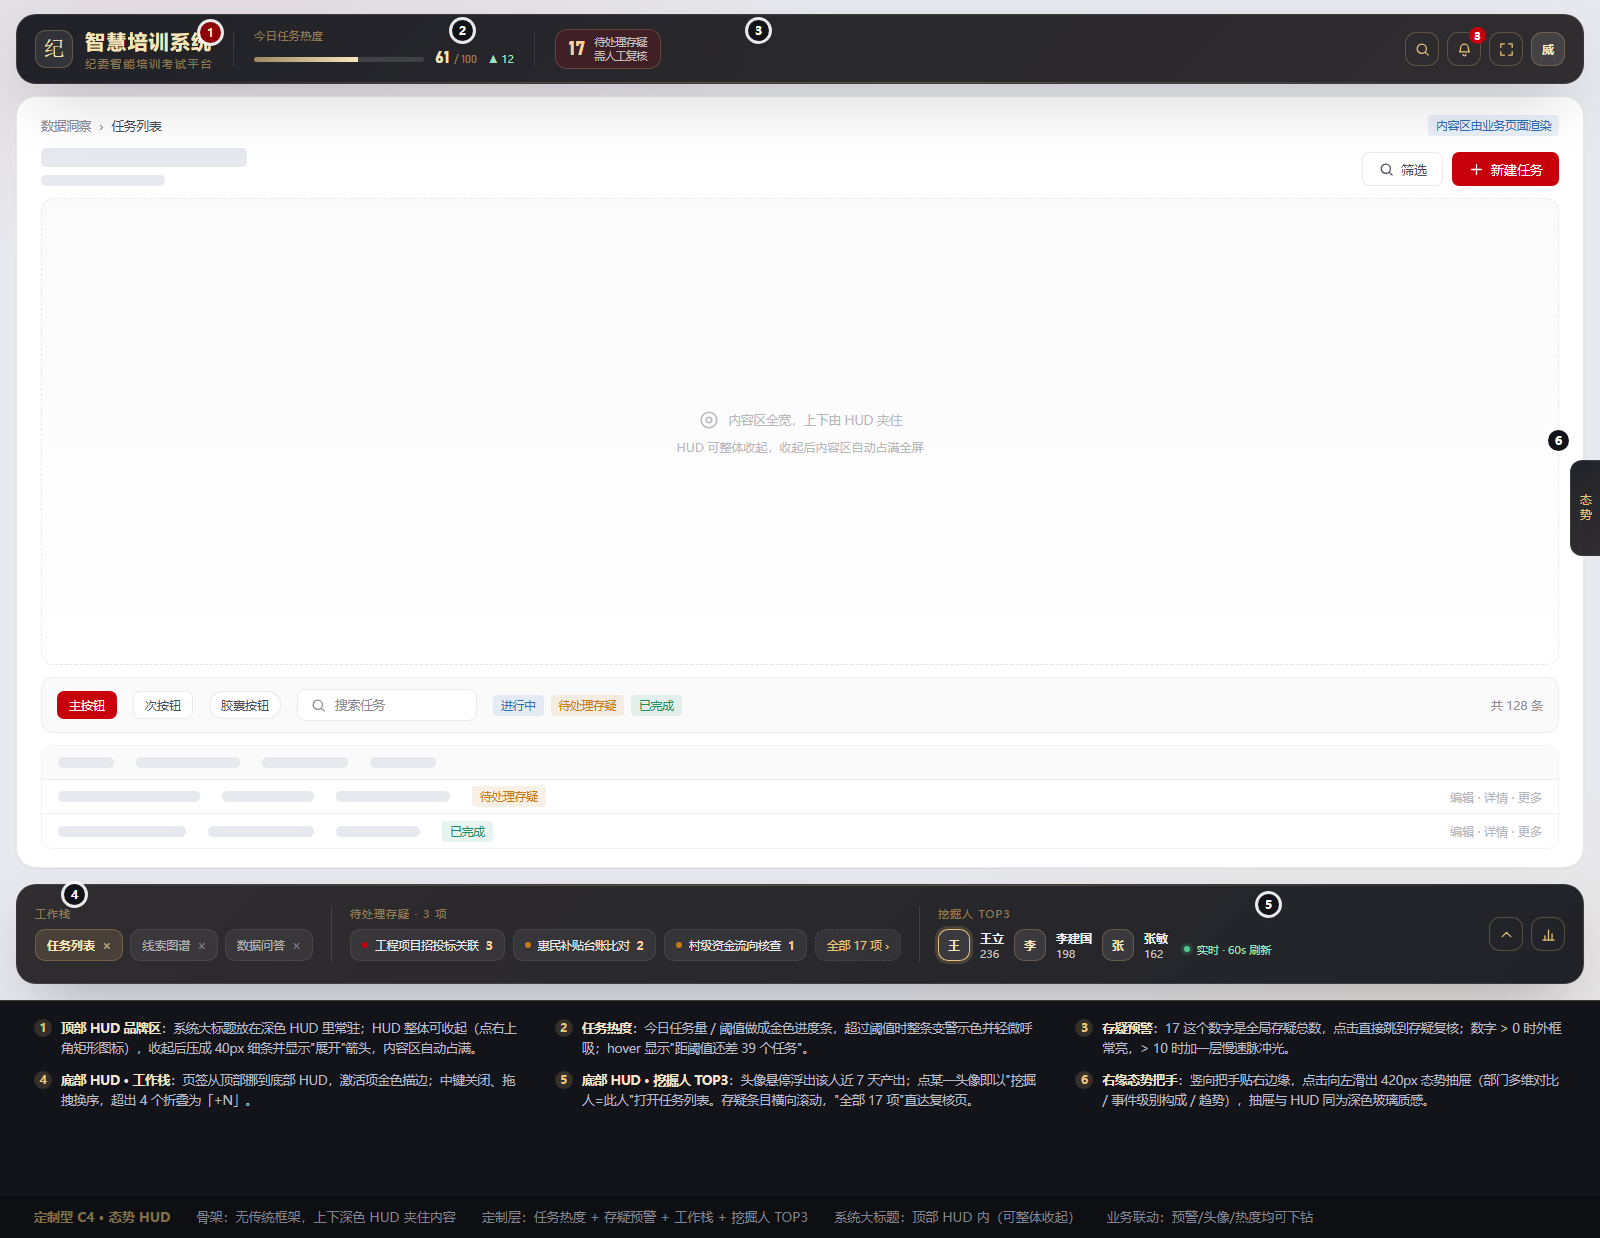
Task: Open 惠民补贴台账比对 doubt chip
Action: 585,945
